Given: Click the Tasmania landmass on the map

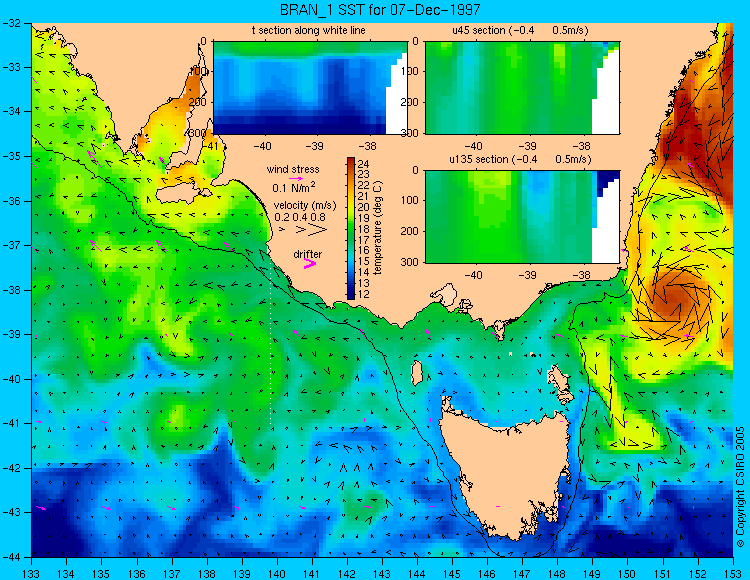Looking at the screenshot, I should pyautogui.click(x=507, y=473).
